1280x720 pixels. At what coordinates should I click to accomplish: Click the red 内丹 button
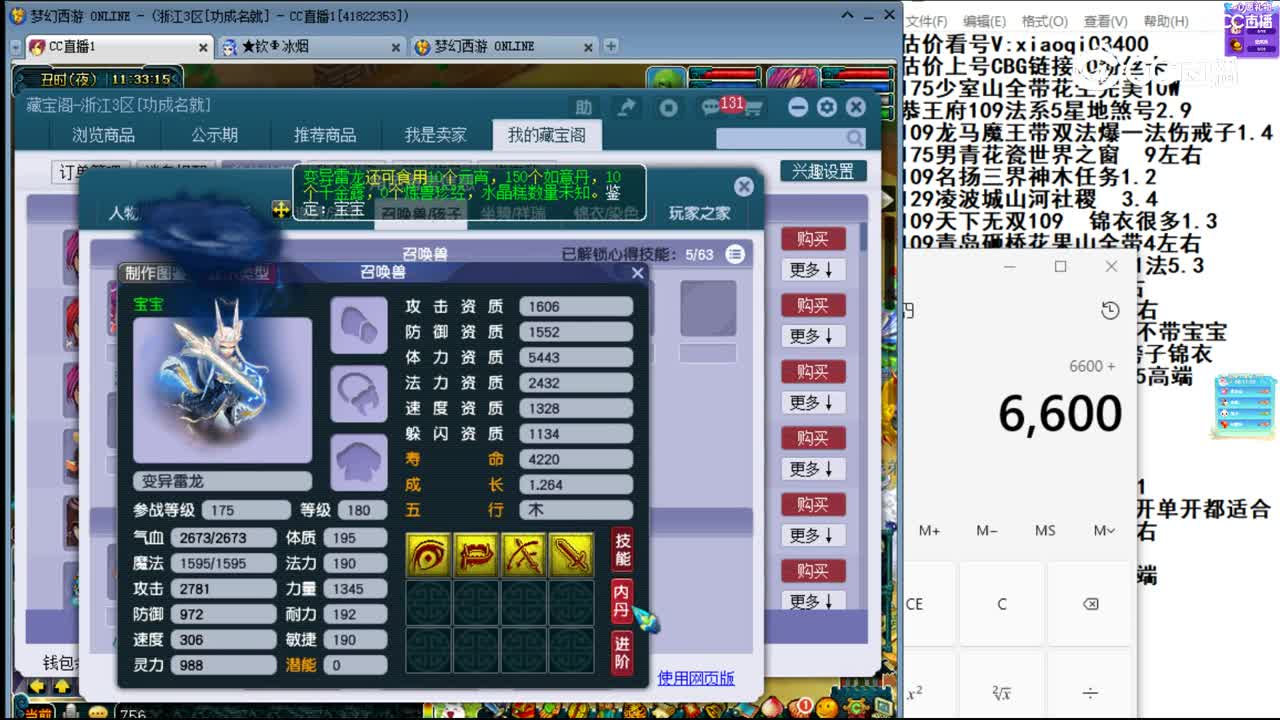(622, 601)
